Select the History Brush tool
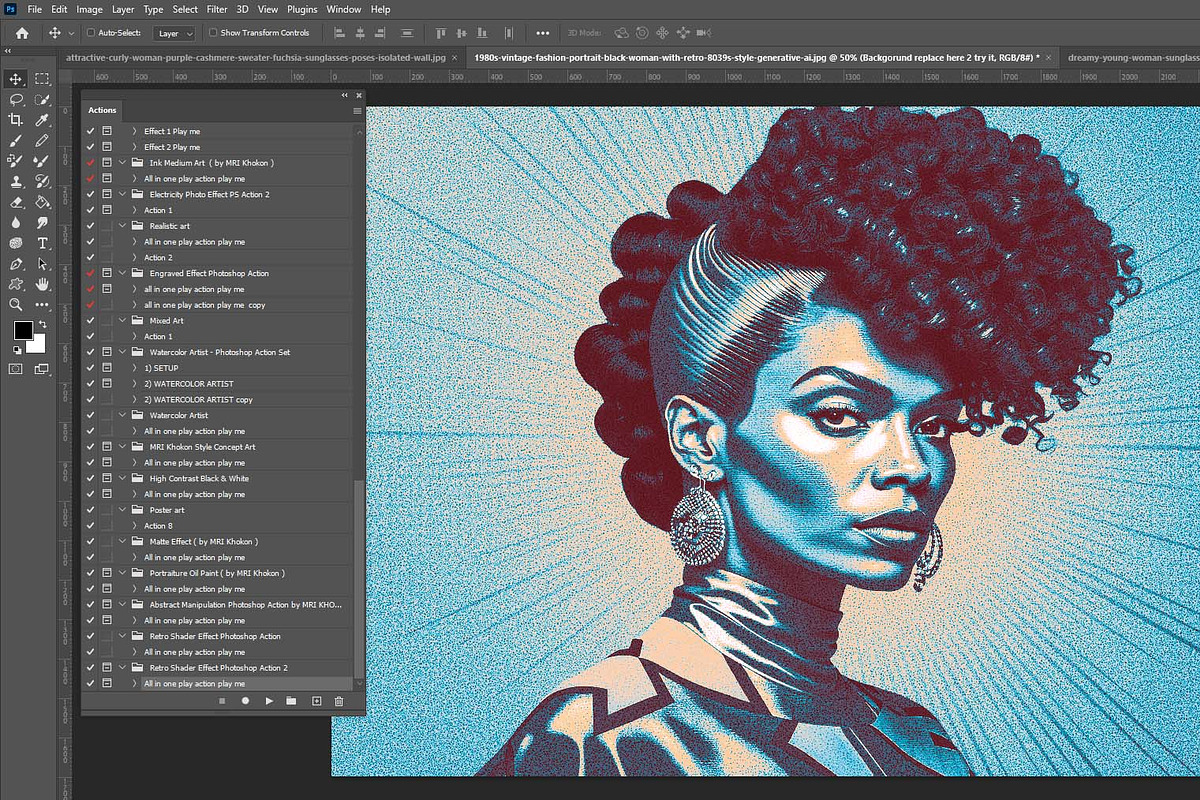Screen dimensions: 1200x800 (x=42, y=182)
